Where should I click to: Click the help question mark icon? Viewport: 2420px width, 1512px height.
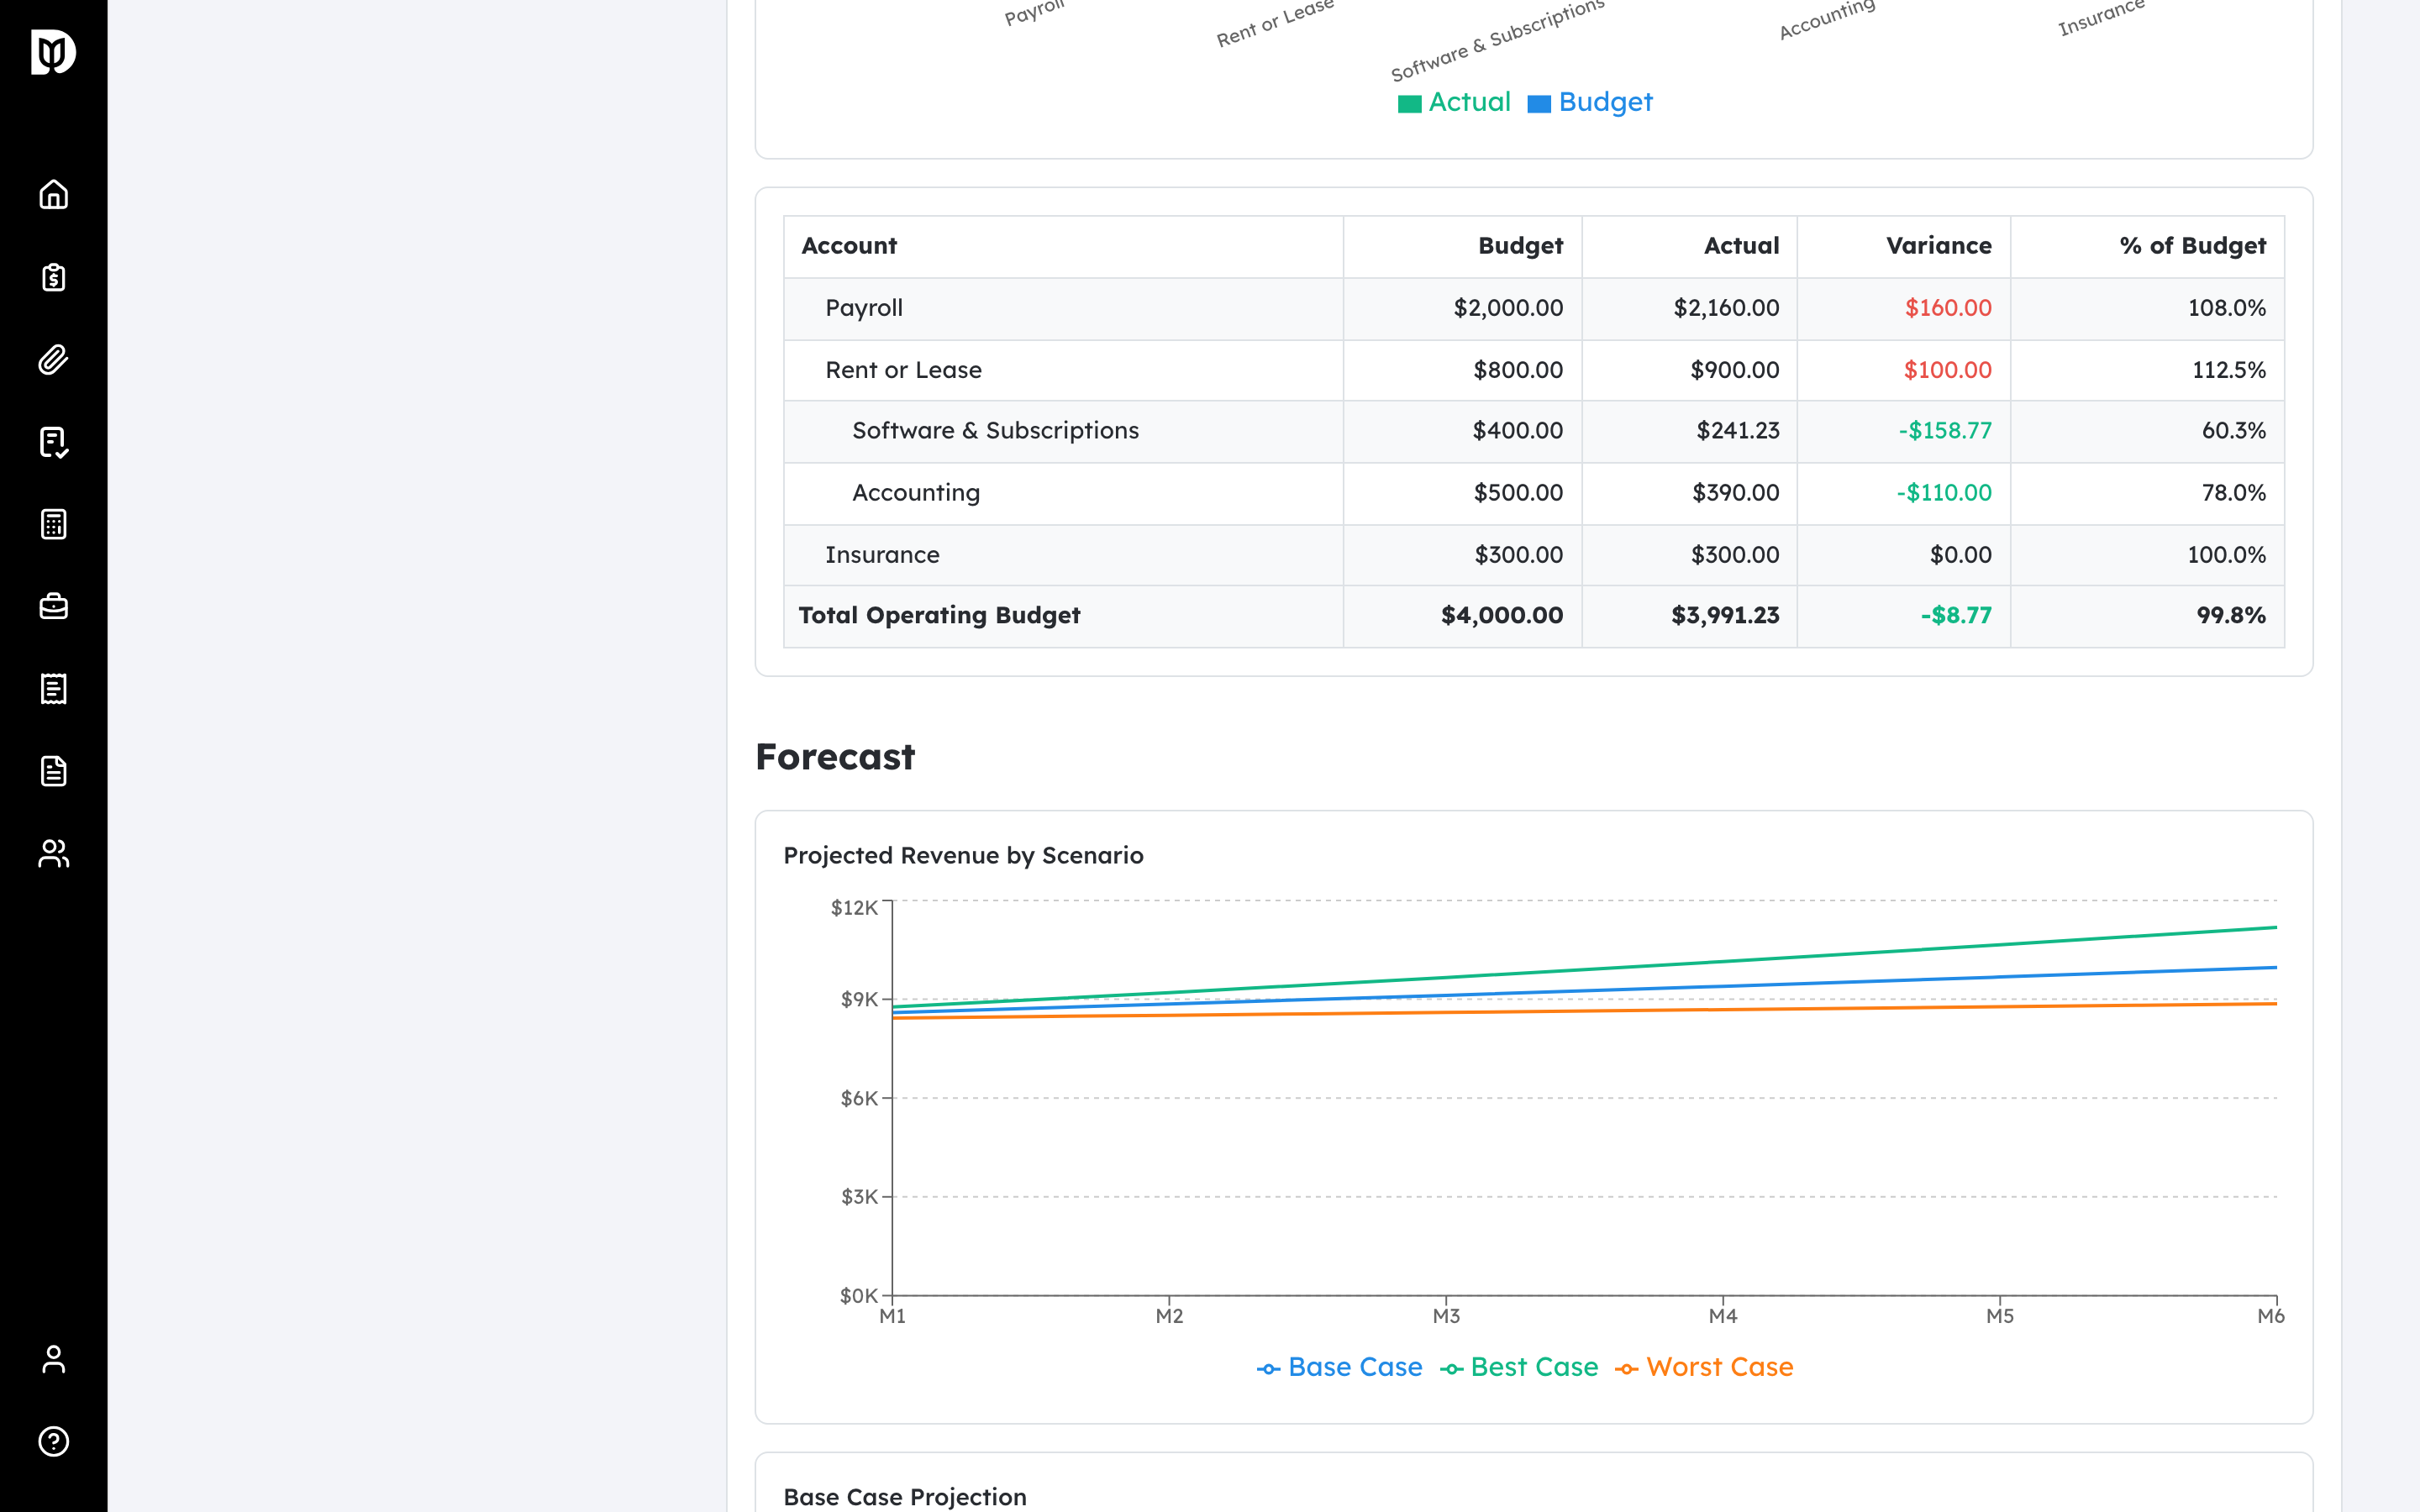pos(53,1441)
